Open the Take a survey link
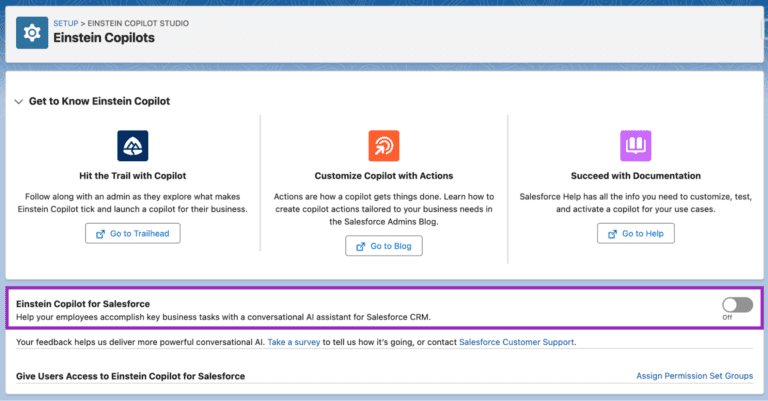This screenshot has height=401, width=768. tap(293, 342)
